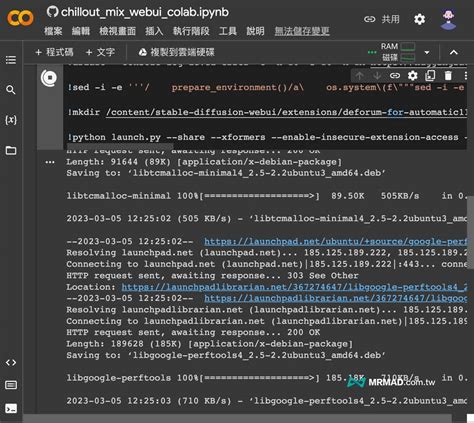Mirror the cell in a tab
Image resolution: width=474 pixels, height=423 pixels.
[430, 76]
